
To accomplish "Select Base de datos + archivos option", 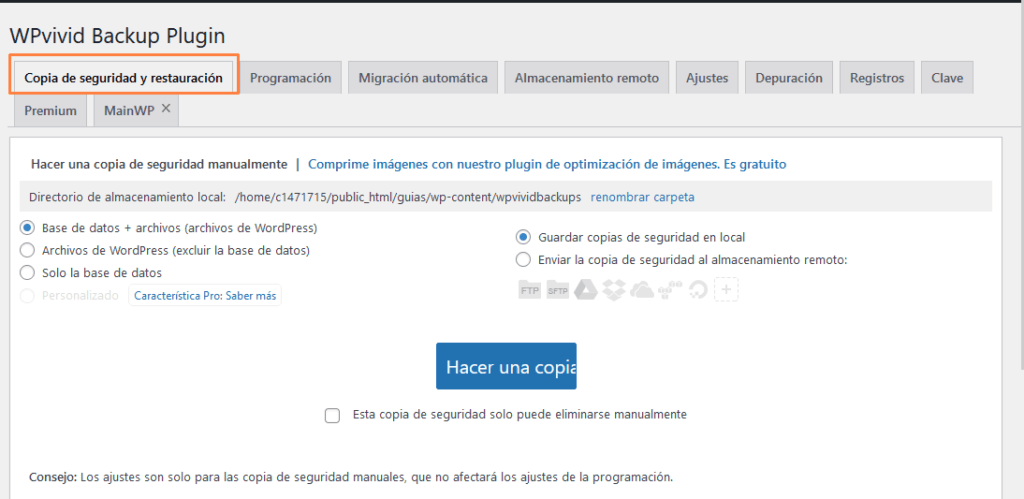I will point(27,229).
